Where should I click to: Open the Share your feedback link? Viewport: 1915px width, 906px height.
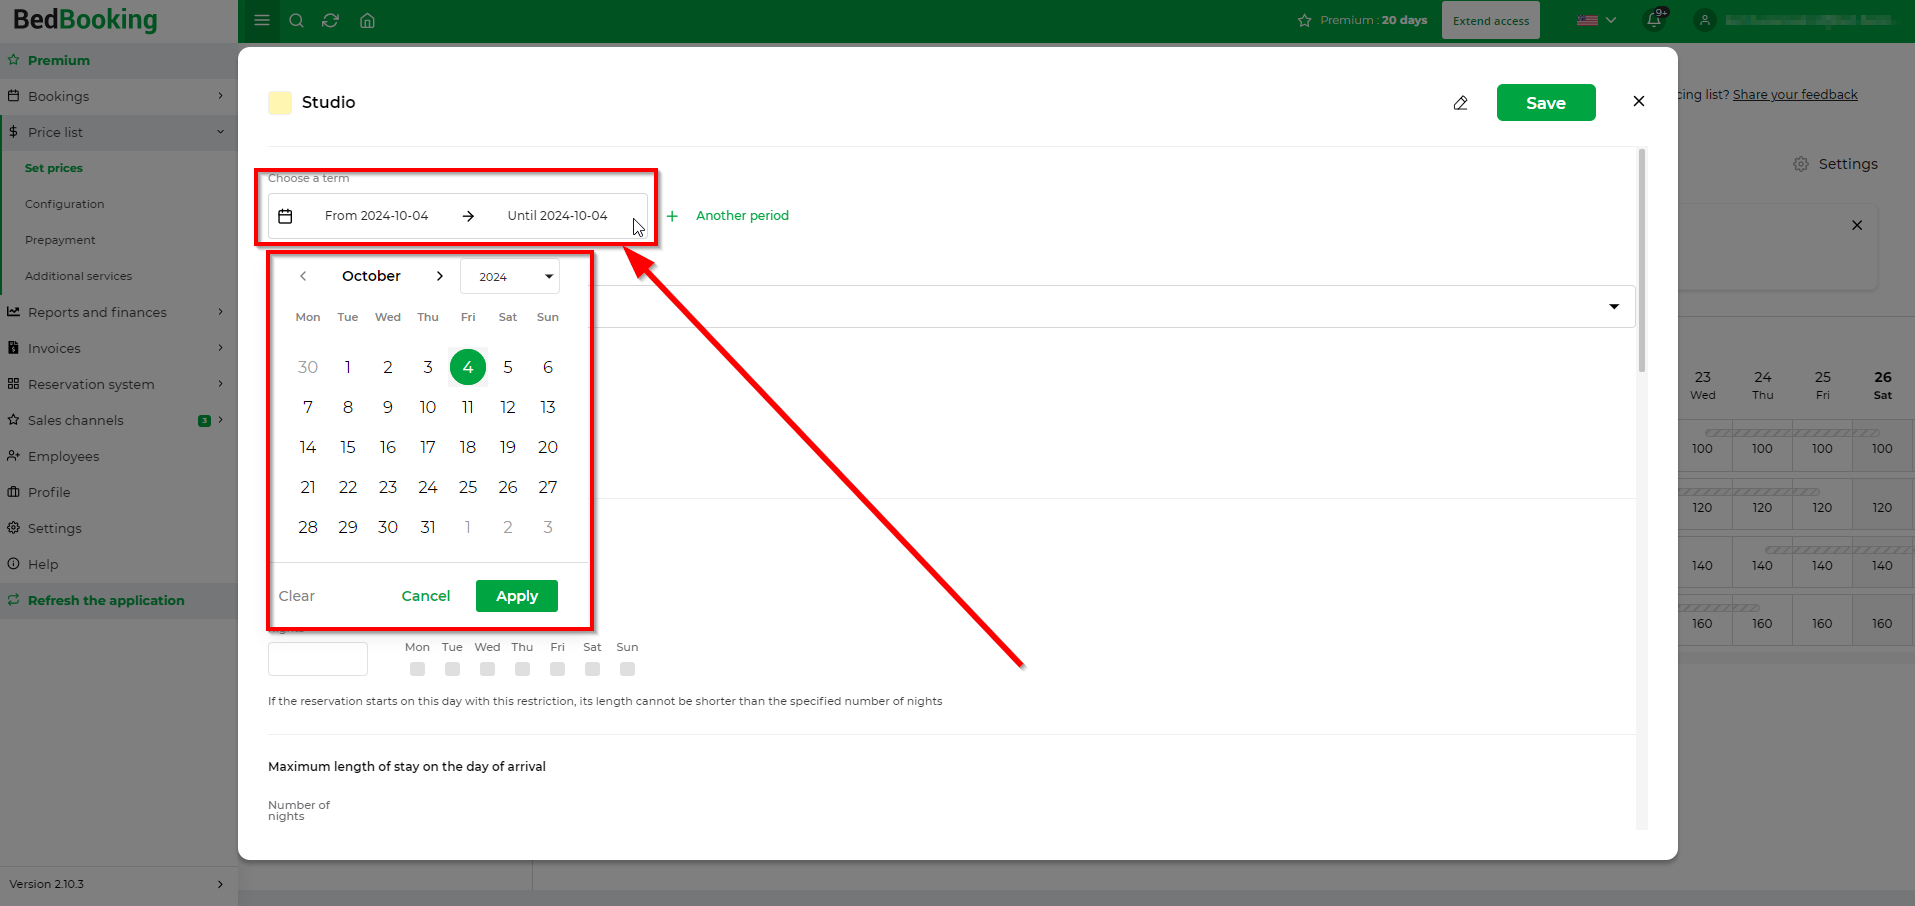pos(1795,95)
